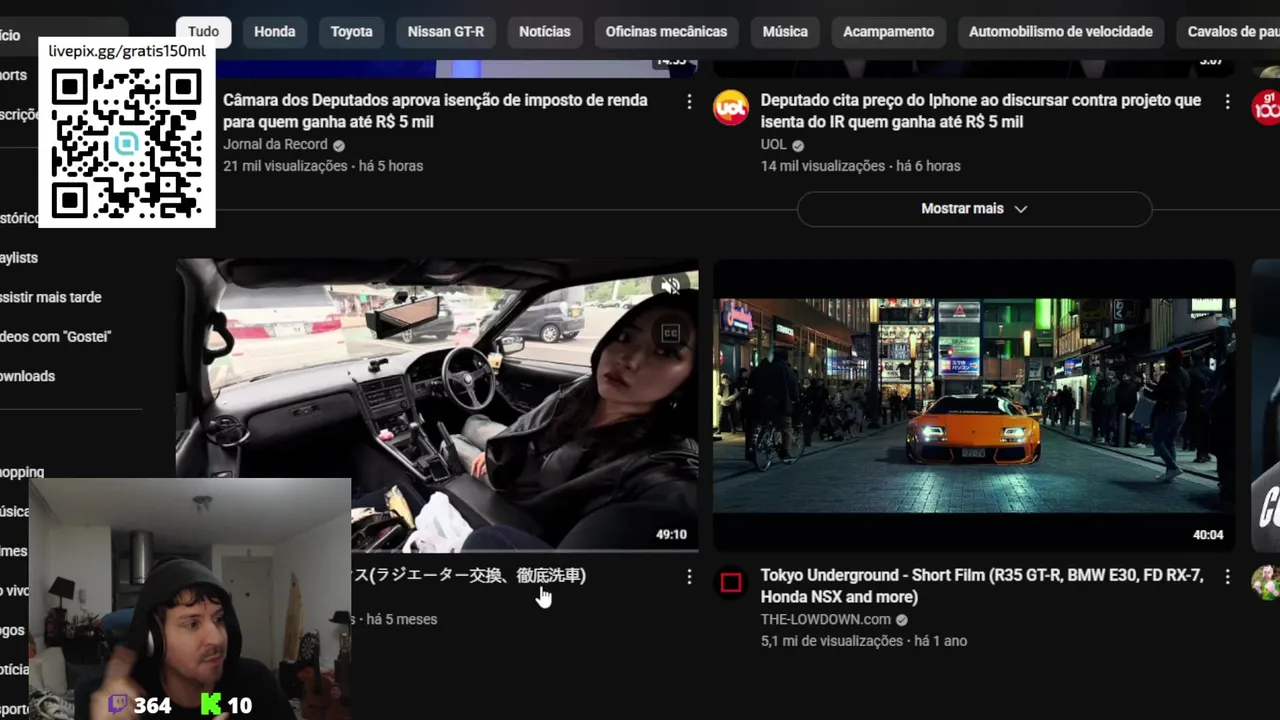Open options menu for Tokyo Underground video

[x=1227, y=577]
